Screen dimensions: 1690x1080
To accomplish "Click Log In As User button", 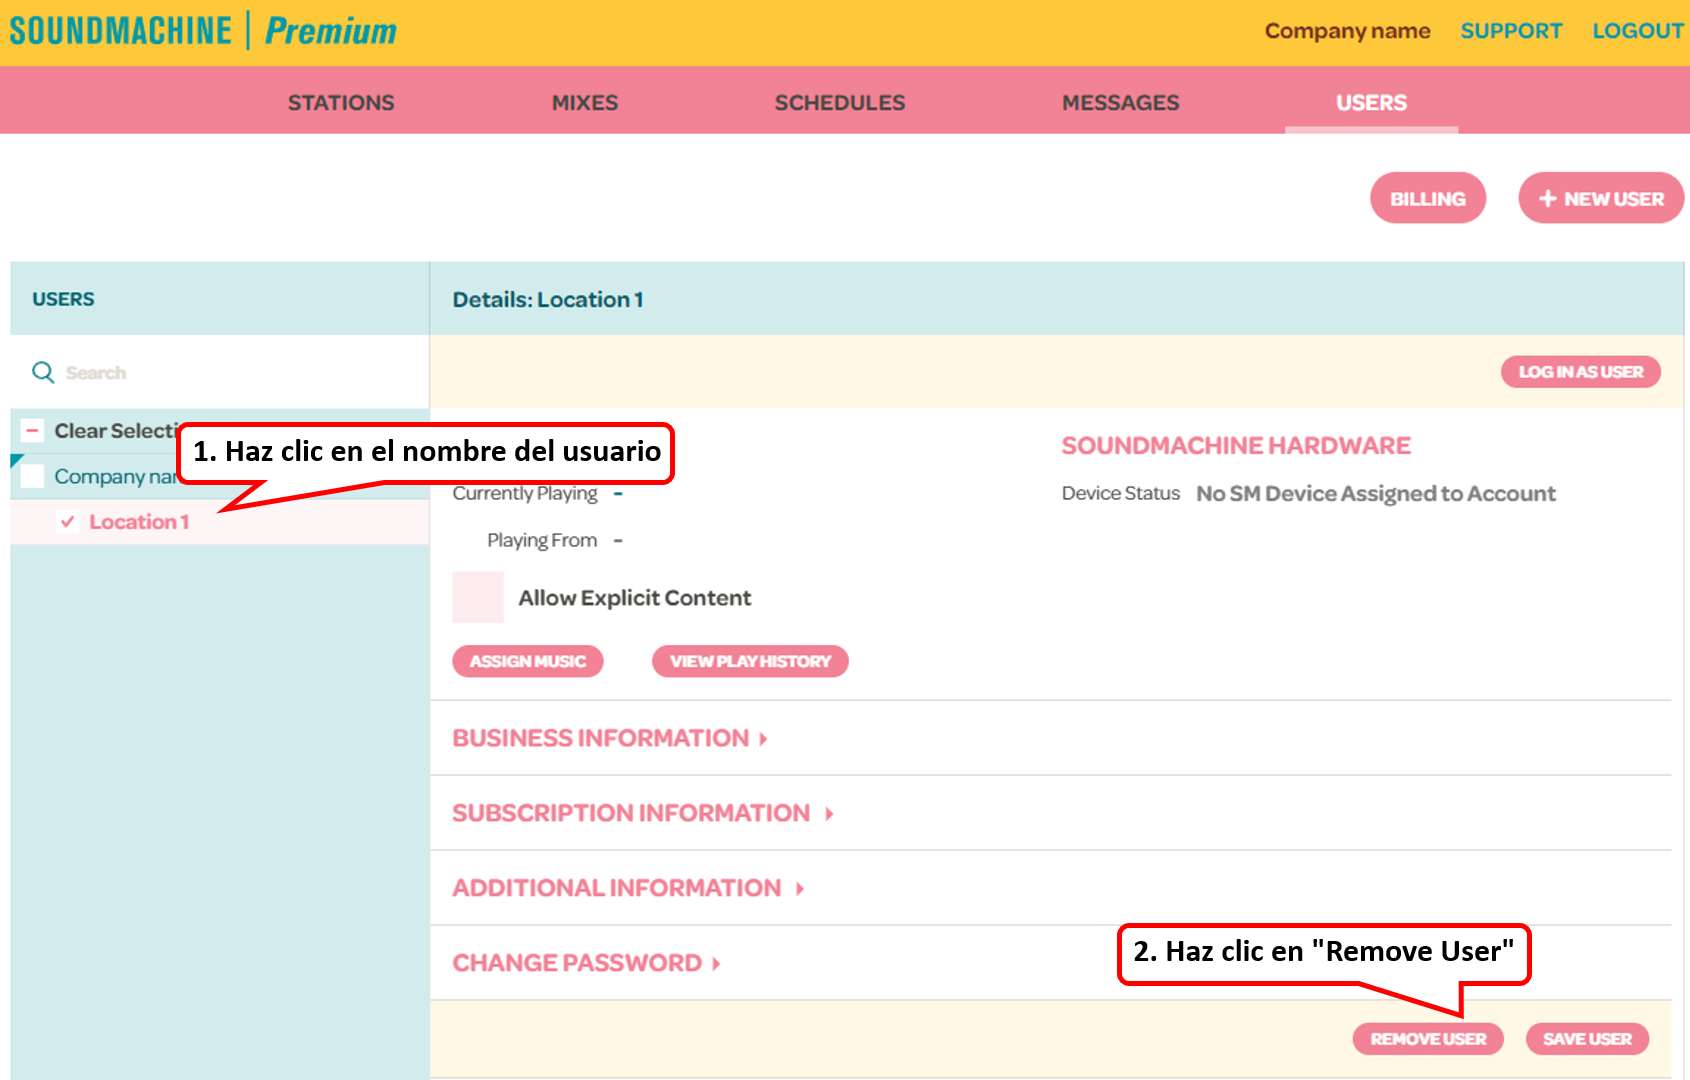I will click(x=1581, y=372).
